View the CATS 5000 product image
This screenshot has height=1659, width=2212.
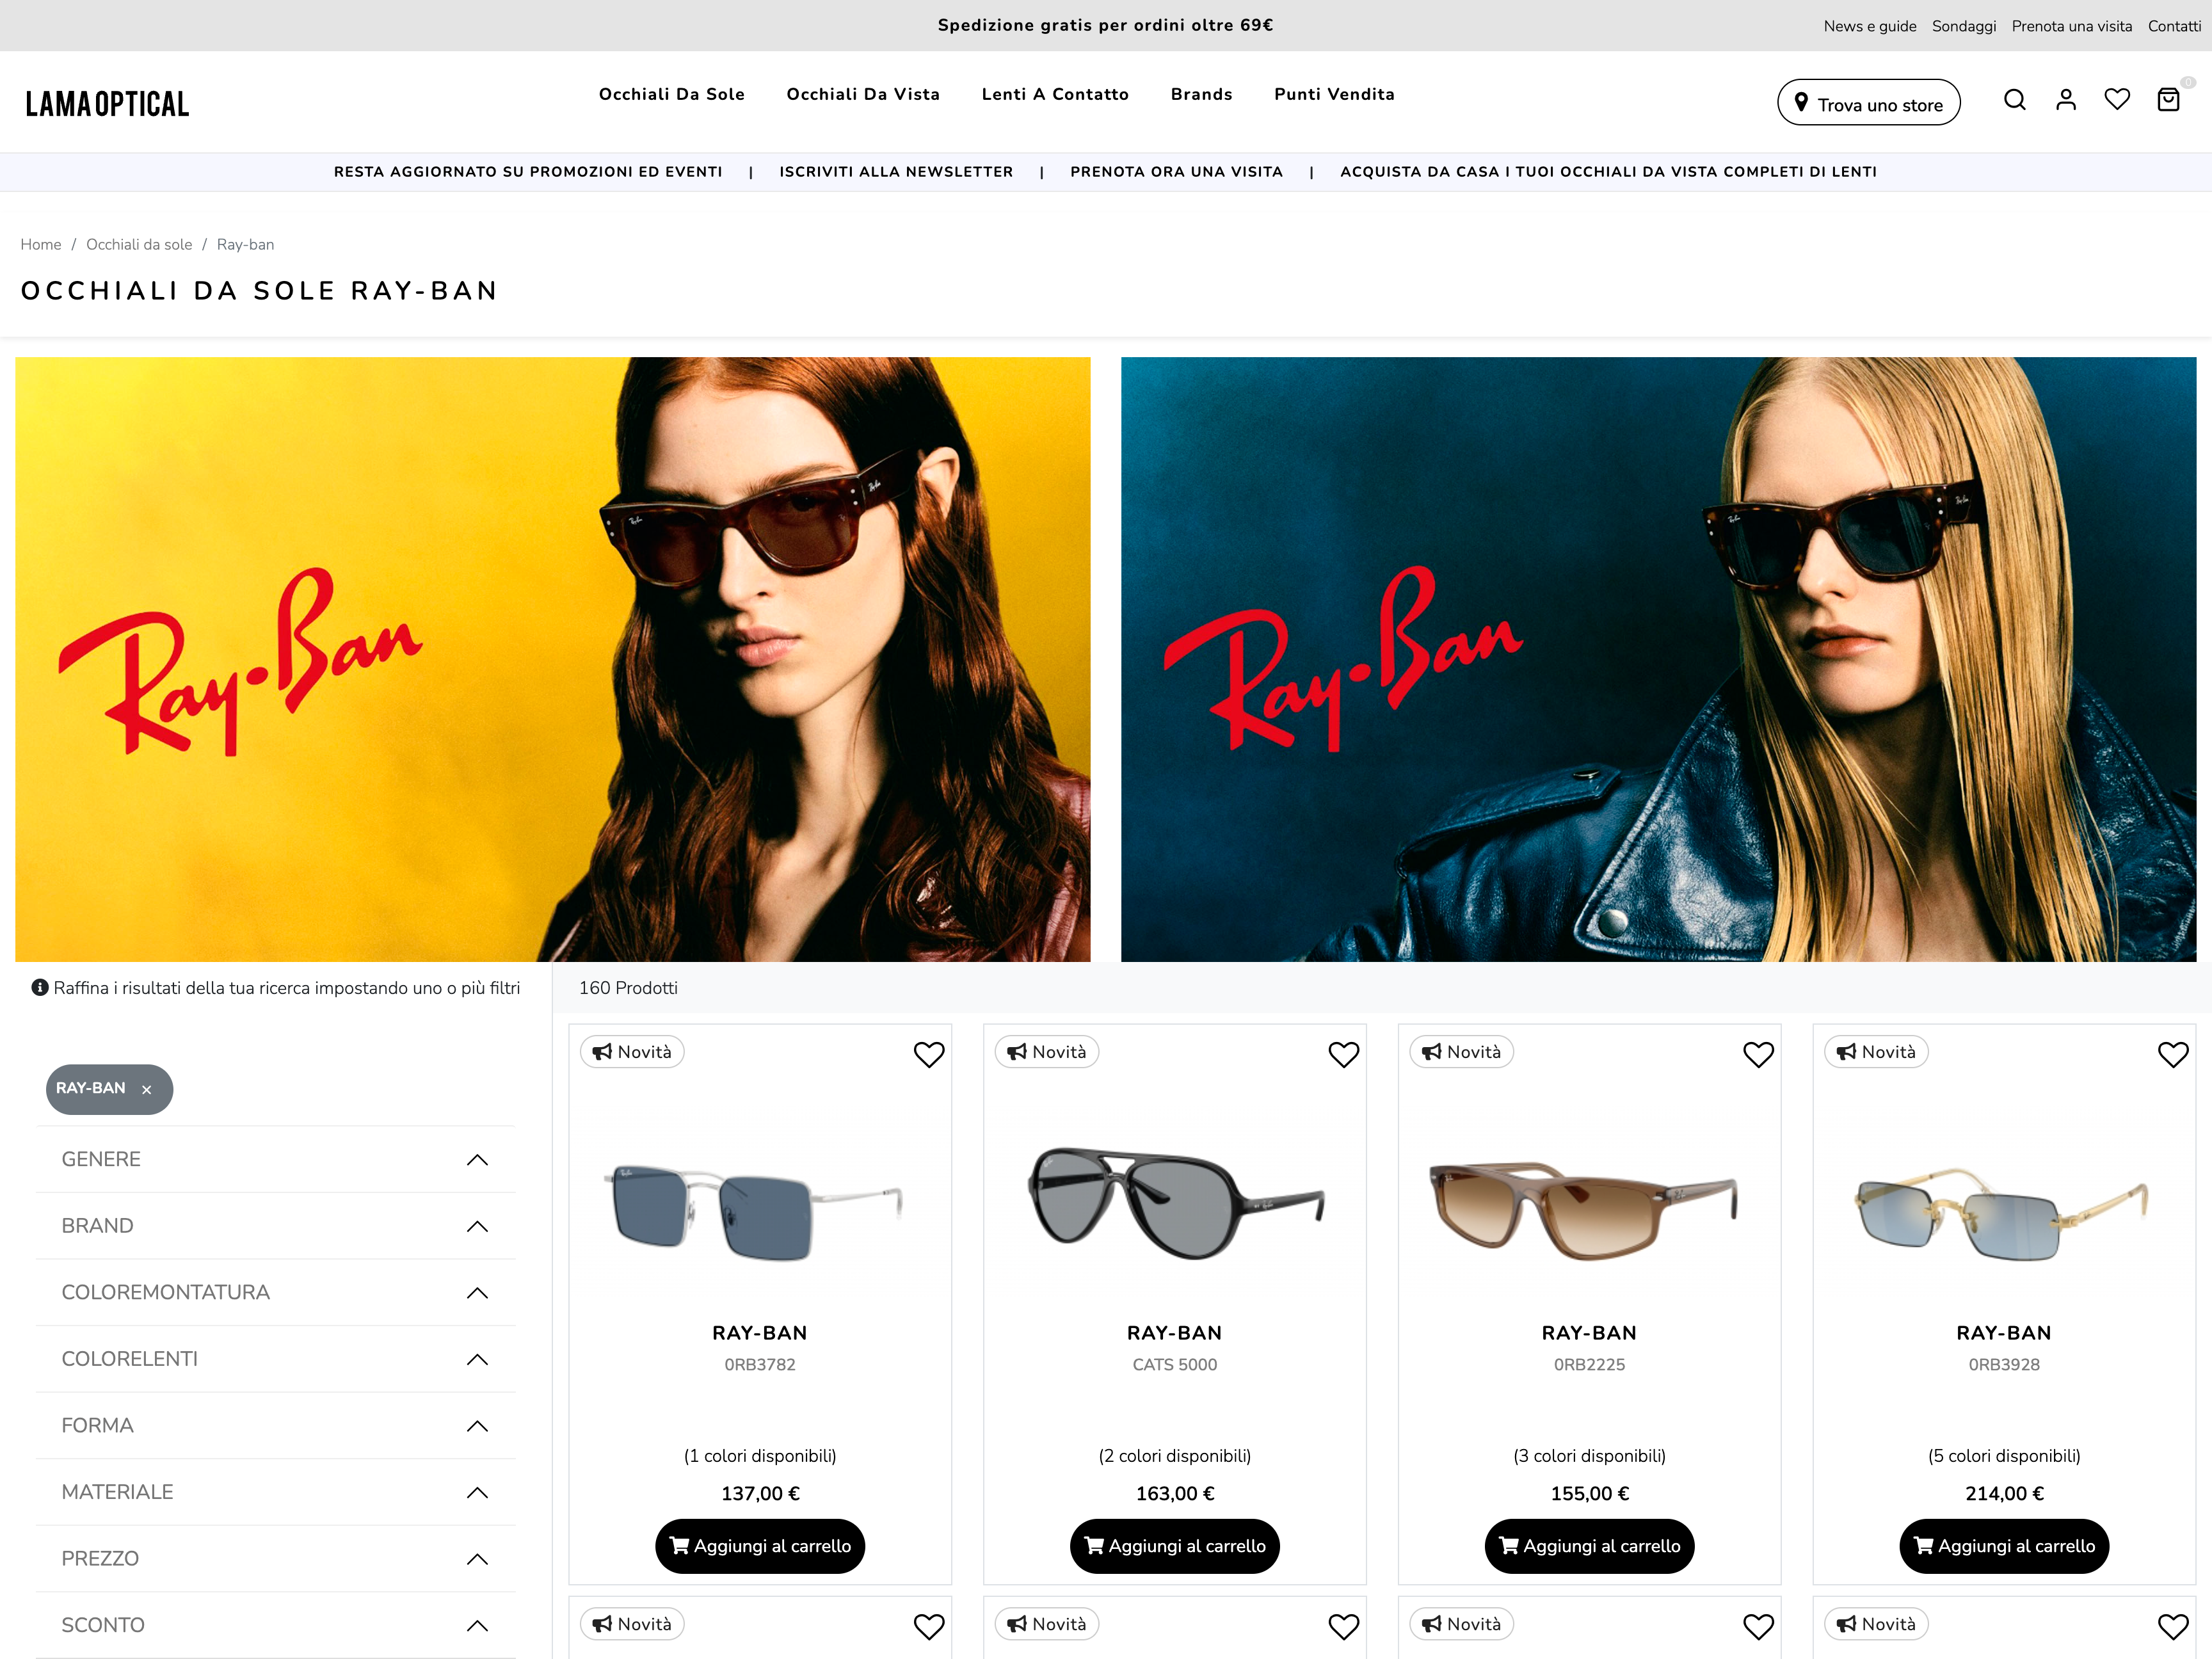point(1175,1203)
